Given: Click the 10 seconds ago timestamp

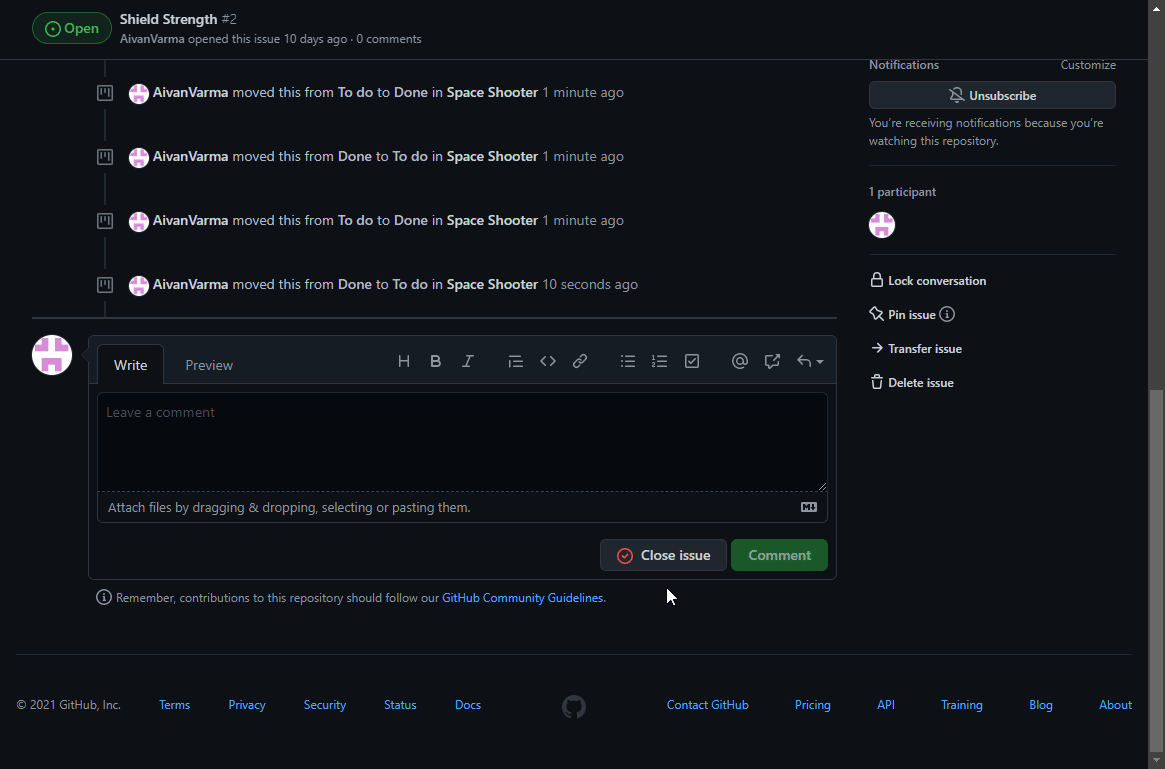Looking at the screenshot, I should click(x=590, y=284).
